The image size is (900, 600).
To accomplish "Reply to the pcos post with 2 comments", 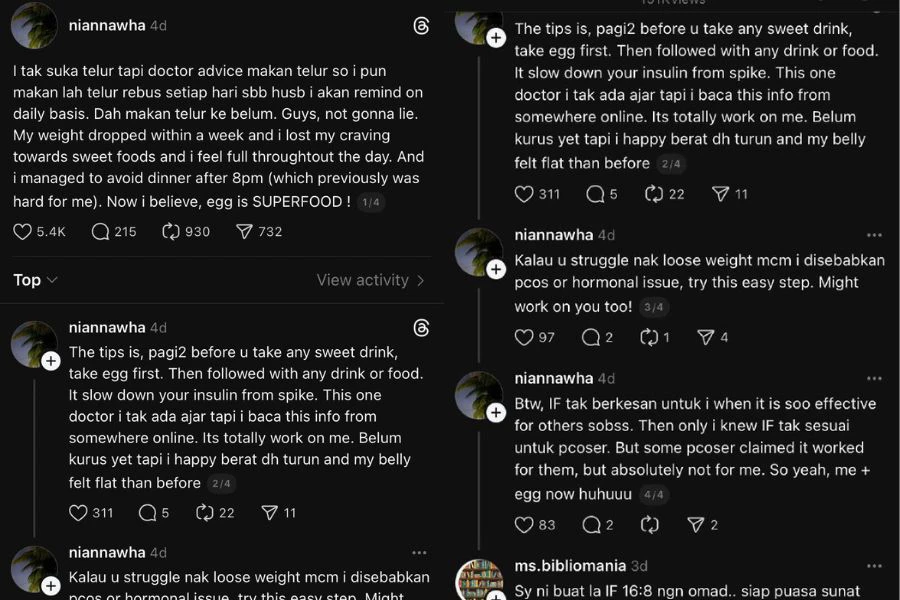I will (x=595, y=338).
